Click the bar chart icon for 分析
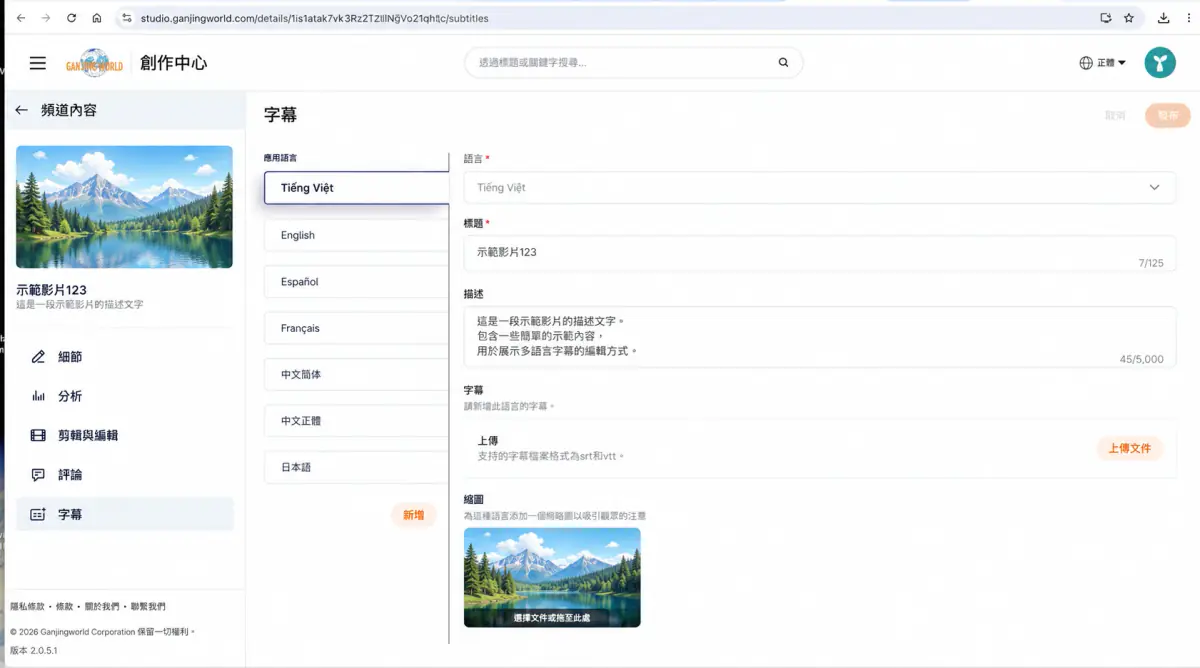1200x668 pixels. click(x=38, y=396)
